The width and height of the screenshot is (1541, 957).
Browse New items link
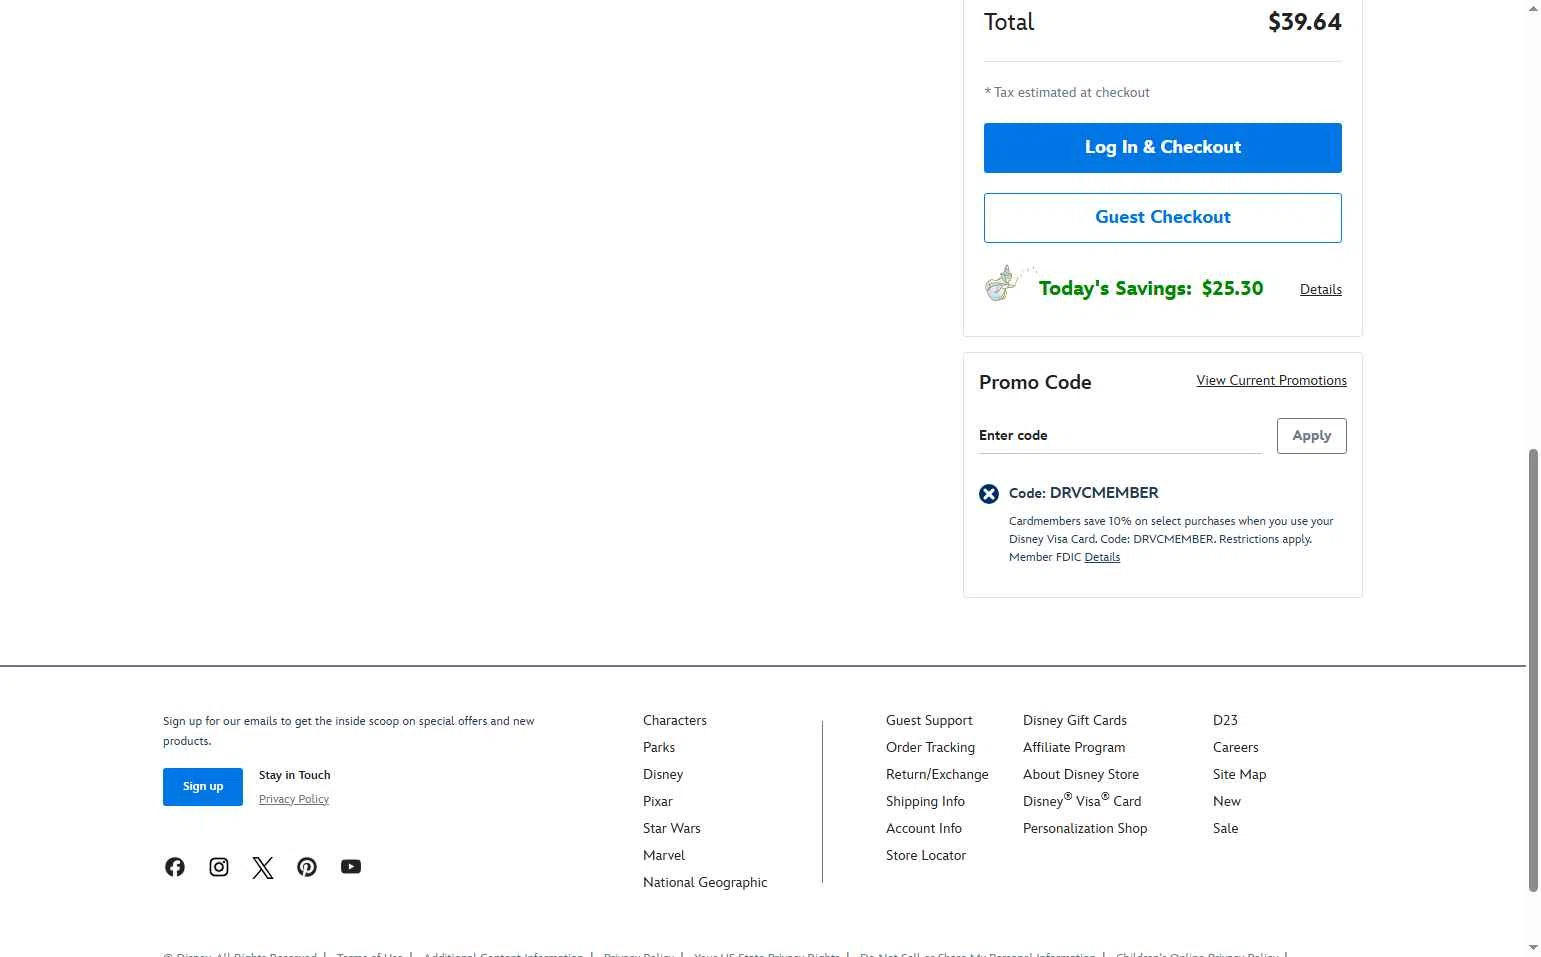coord(1227,802)
